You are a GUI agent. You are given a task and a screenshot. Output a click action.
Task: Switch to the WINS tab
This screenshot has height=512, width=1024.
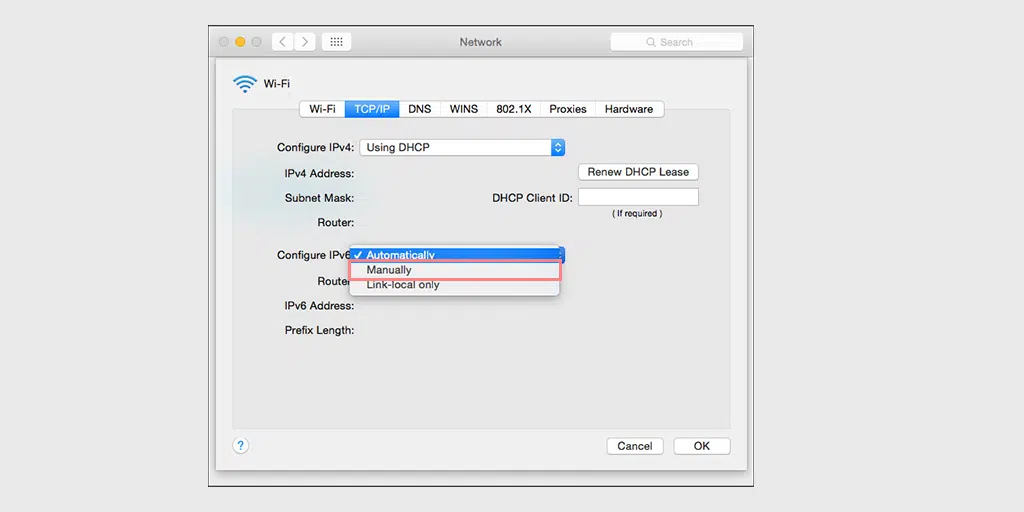coord(464,109)
